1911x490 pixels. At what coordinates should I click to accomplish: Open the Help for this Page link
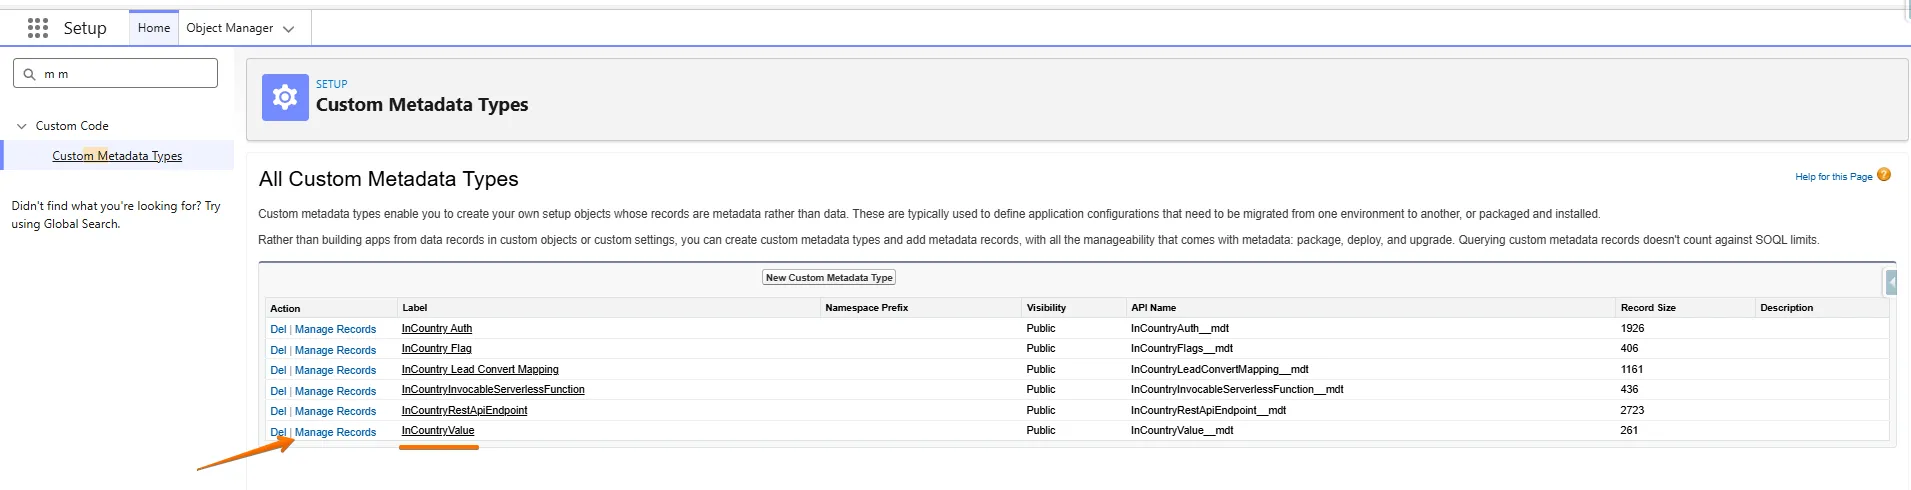[1832, 177]
